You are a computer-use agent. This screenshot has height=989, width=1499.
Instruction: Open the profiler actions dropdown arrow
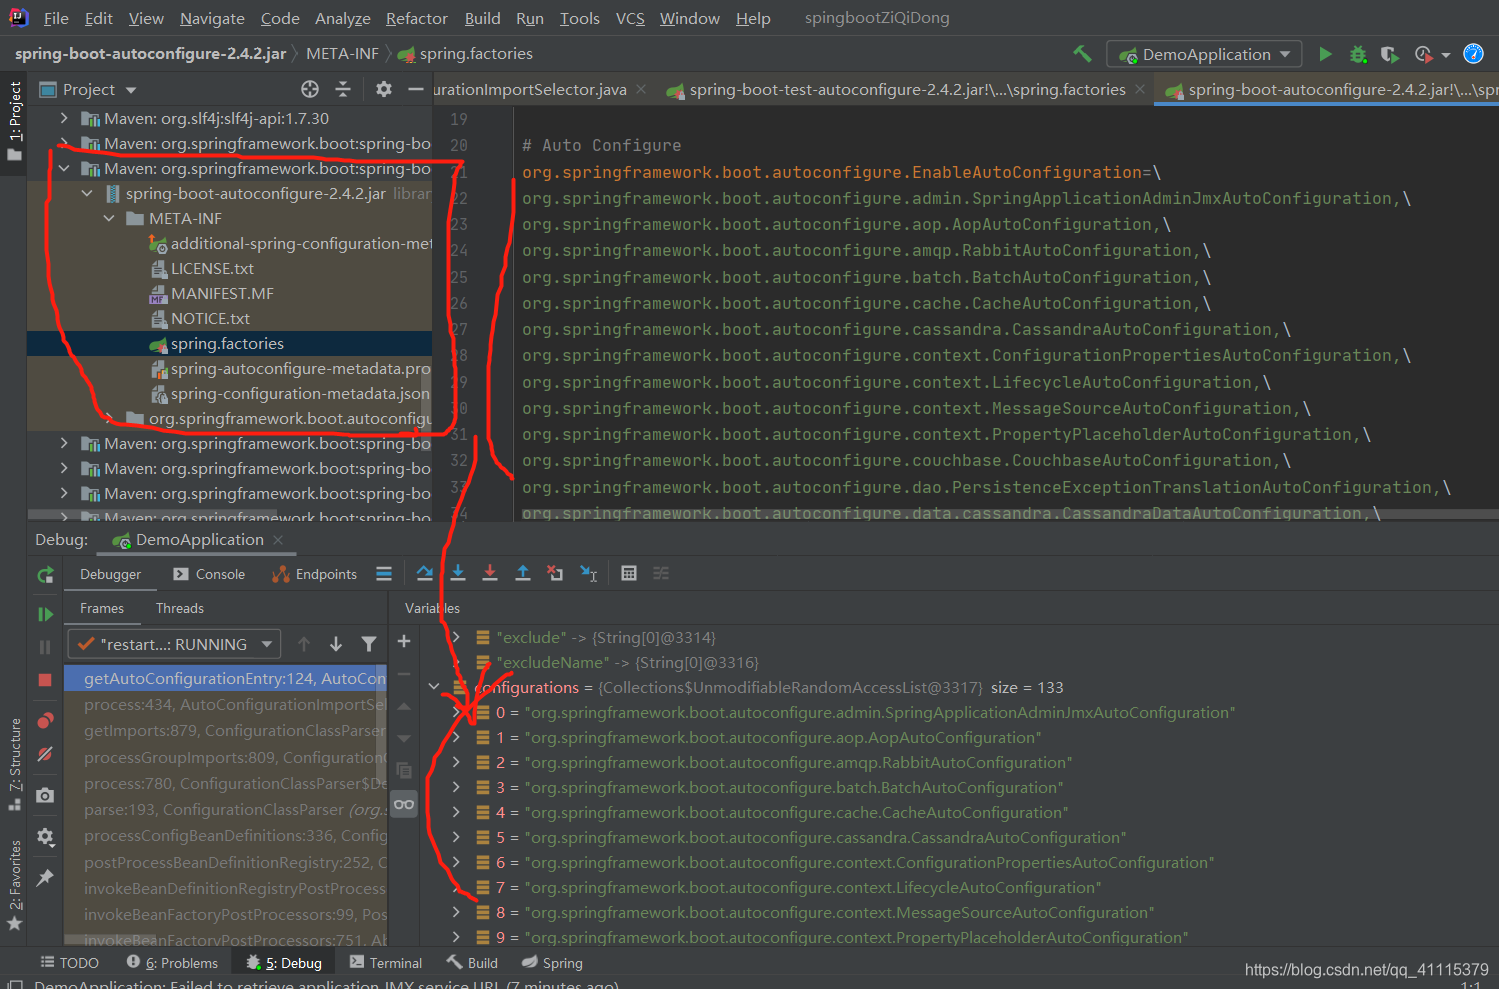1446,55
